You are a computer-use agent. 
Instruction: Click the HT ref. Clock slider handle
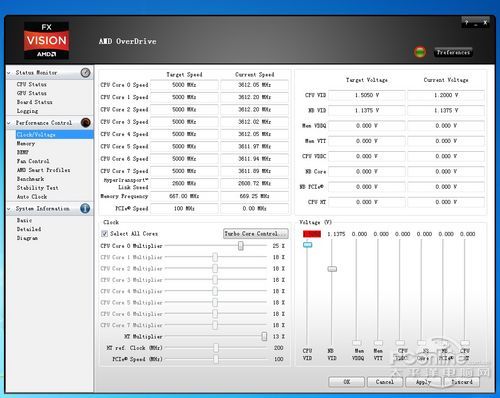coord(216,348)
